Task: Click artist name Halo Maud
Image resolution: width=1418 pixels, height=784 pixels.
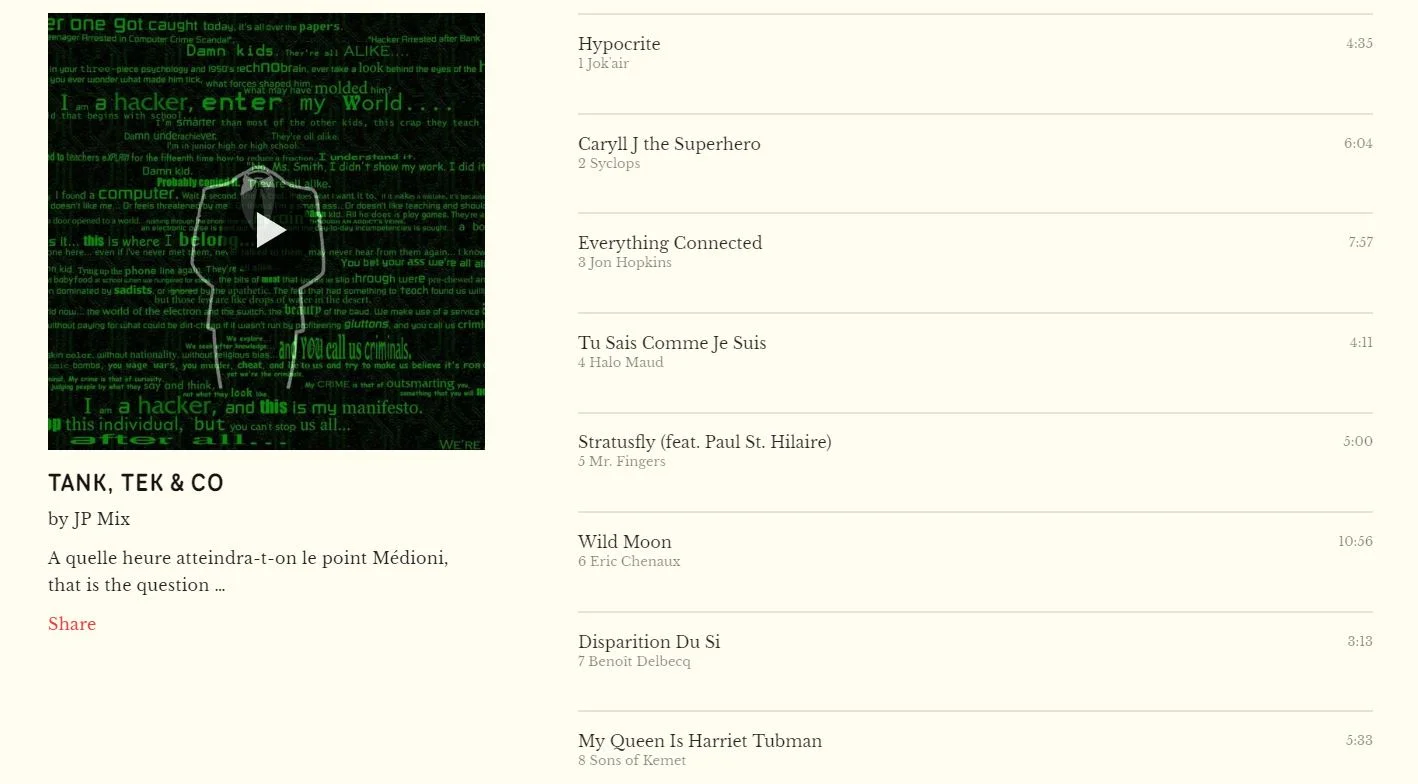Action: coord(627,363)
